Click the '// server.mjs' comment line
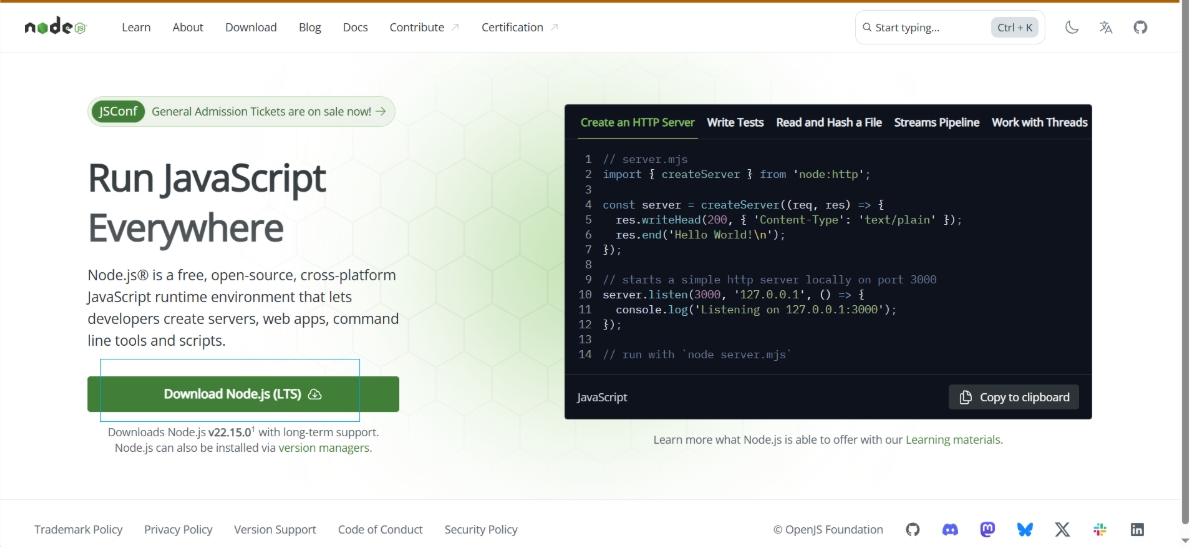 click(645, 159)
